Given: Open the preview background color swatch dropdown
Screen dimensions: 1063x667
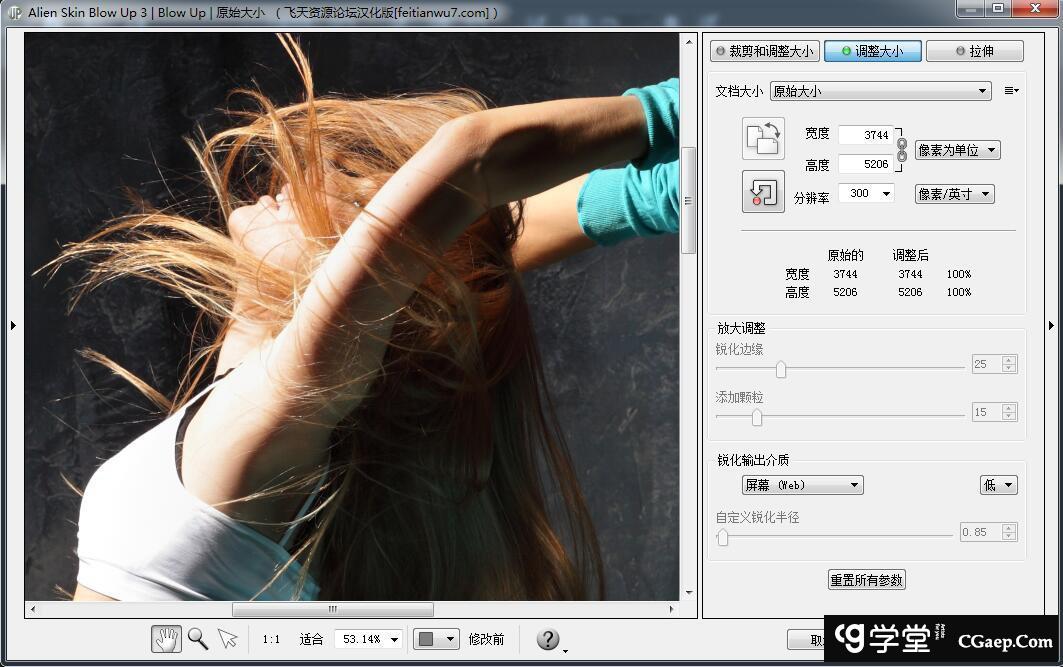Looking at the screenshot, I should click(x=436, y=639).
